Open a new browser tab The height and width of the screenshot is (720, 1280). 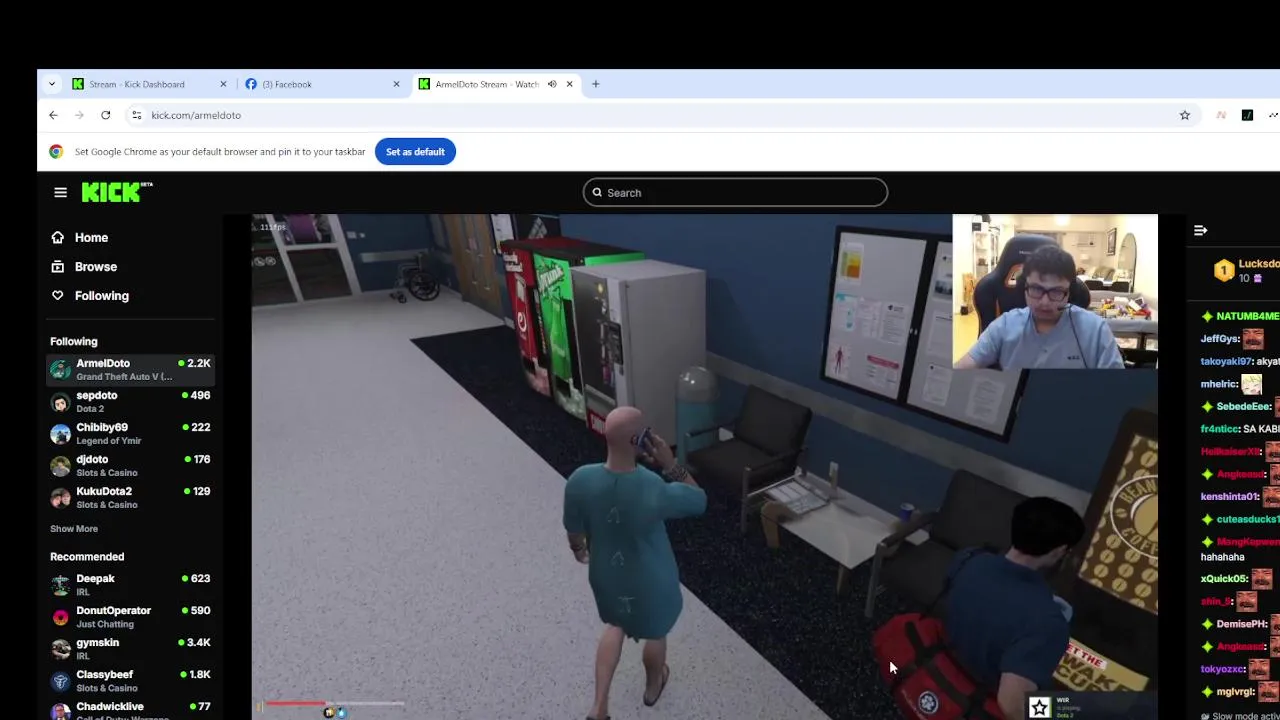point(596,85)
